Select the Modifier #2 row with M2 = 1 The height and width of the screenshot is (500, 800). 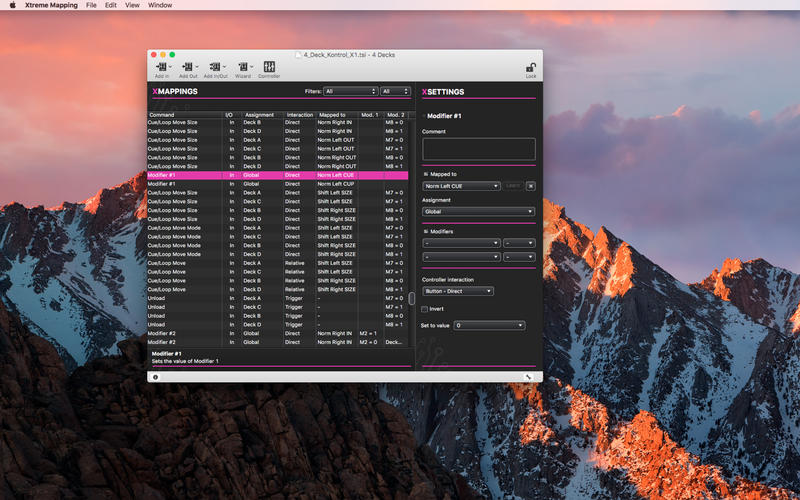coord(278,333)
